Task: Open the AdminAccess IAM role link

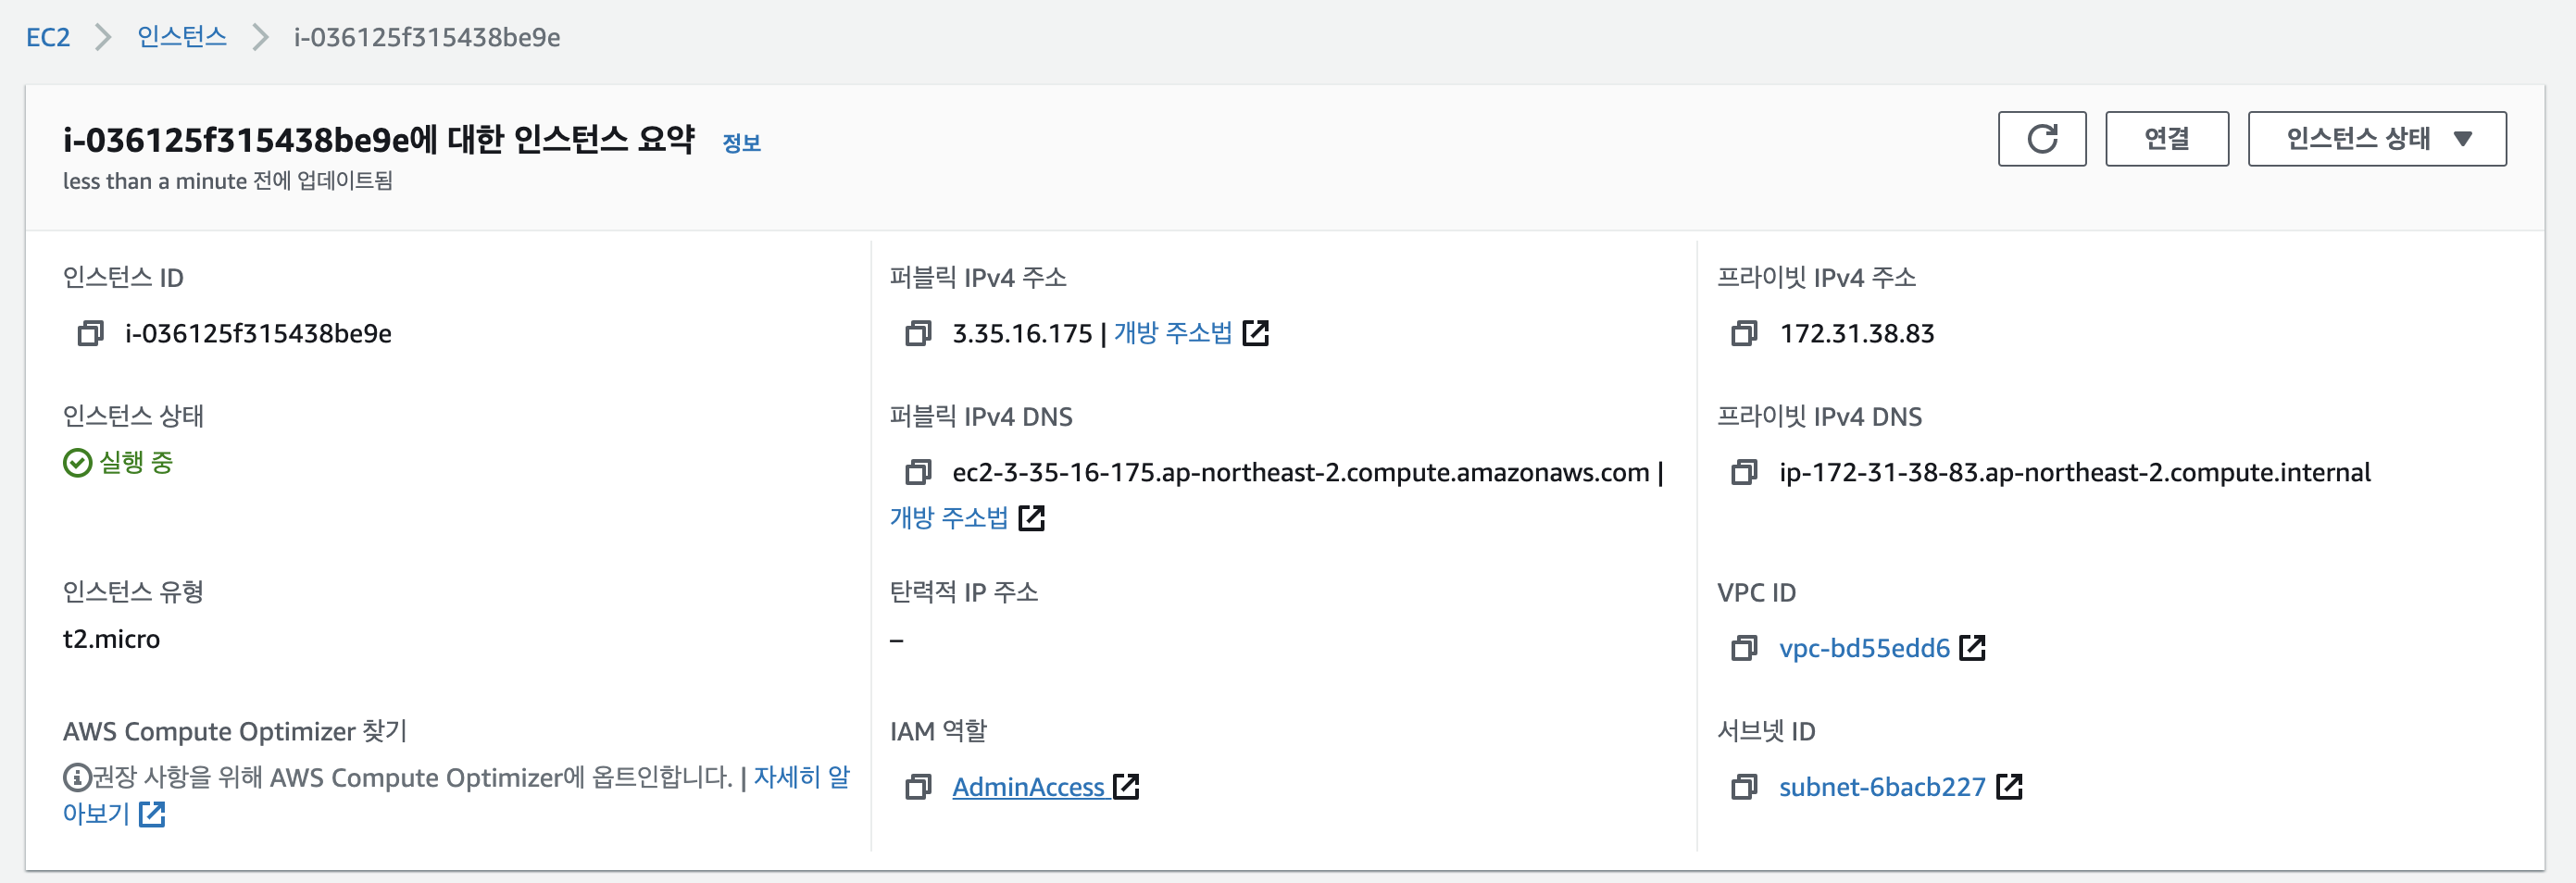Action: pos(1028,787)
